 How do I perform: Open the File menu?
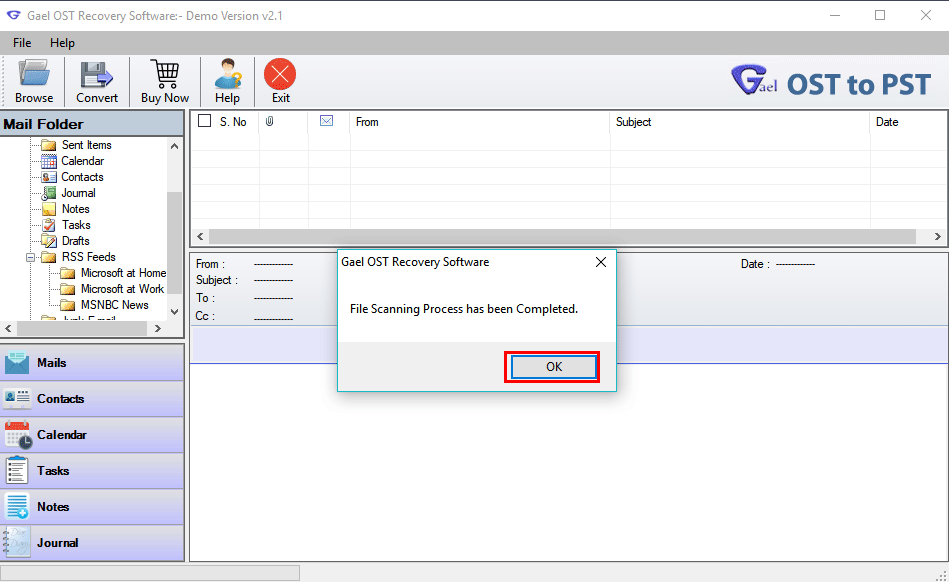(x=22, y=43)
